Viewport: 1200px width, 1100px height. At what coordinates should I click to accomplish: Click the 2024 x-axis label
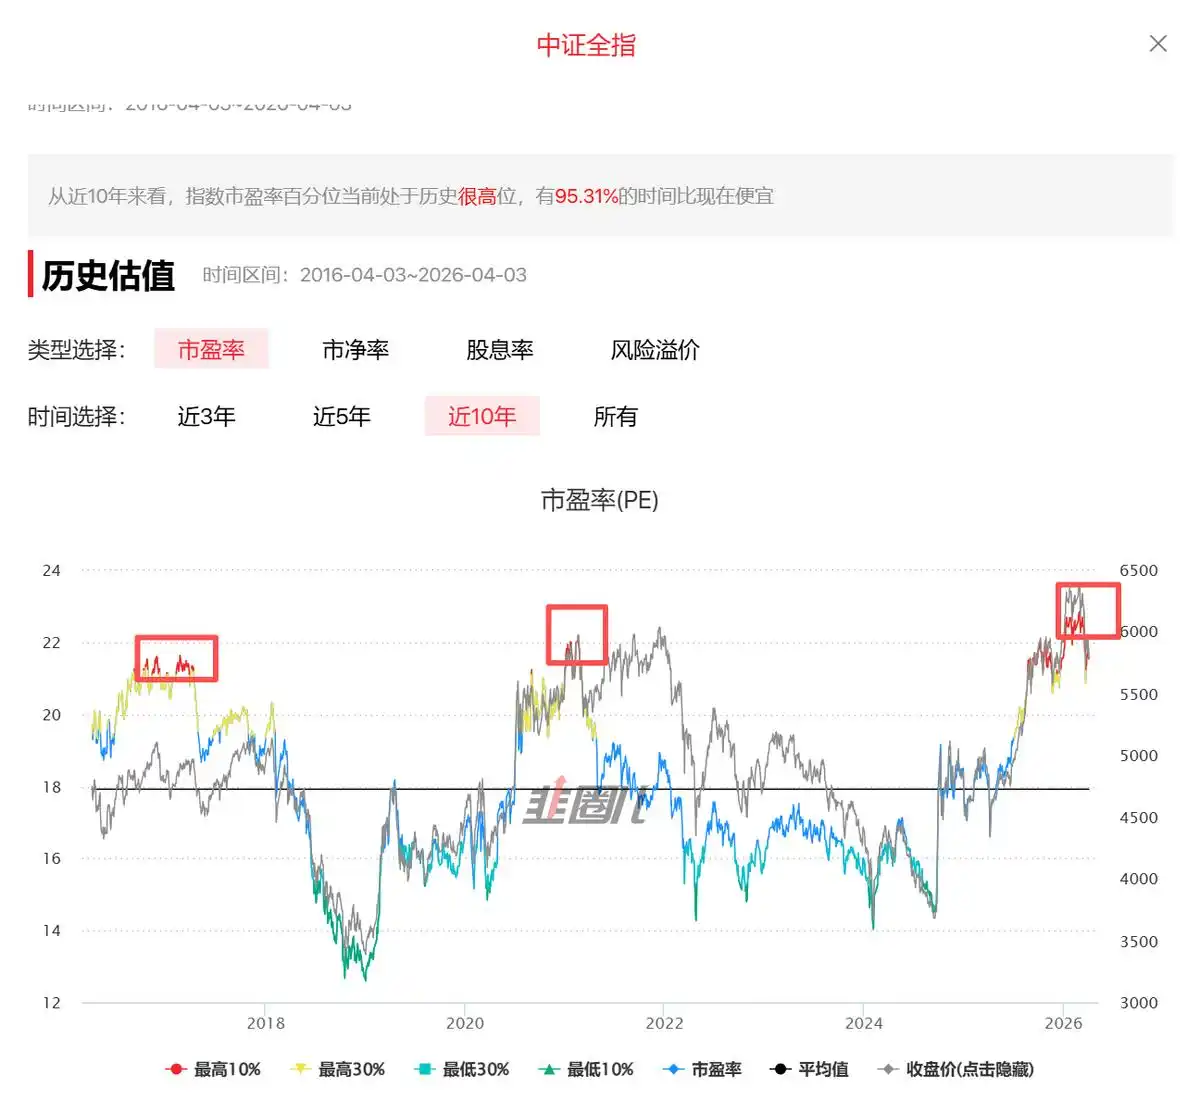point(864,1023)
